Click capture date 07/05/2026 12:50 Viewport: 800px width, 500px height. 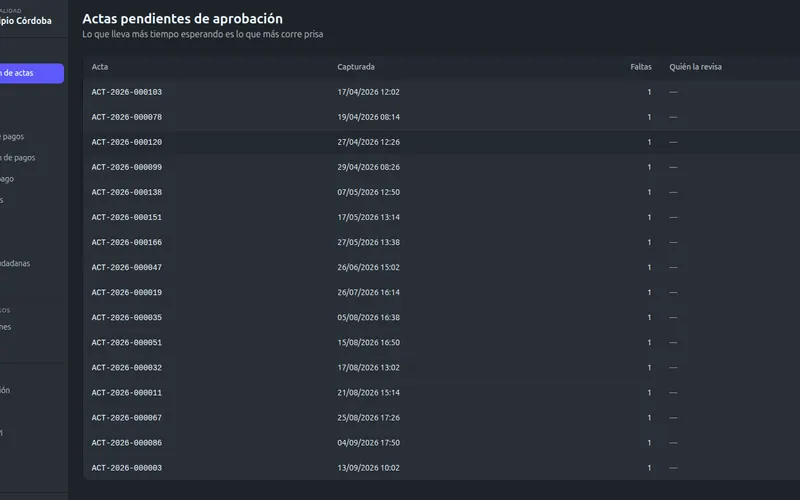click(x=368, y=192)
